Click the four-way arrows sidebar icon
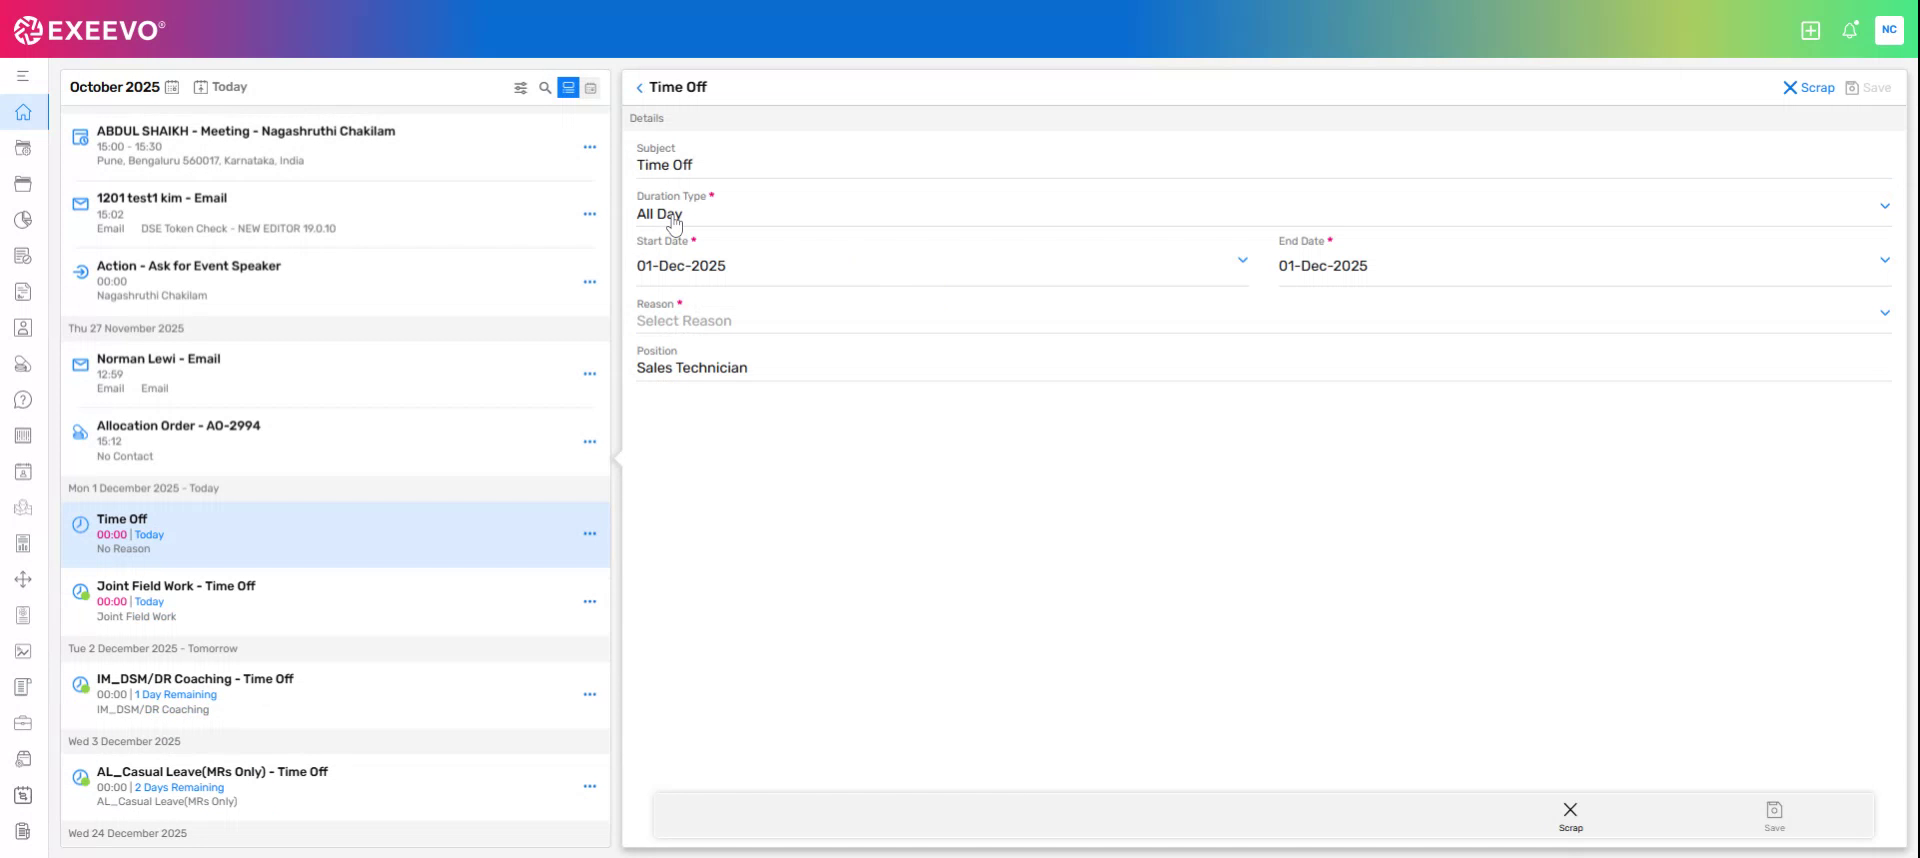The image size is (1920, 858). [x=23, y=580]
